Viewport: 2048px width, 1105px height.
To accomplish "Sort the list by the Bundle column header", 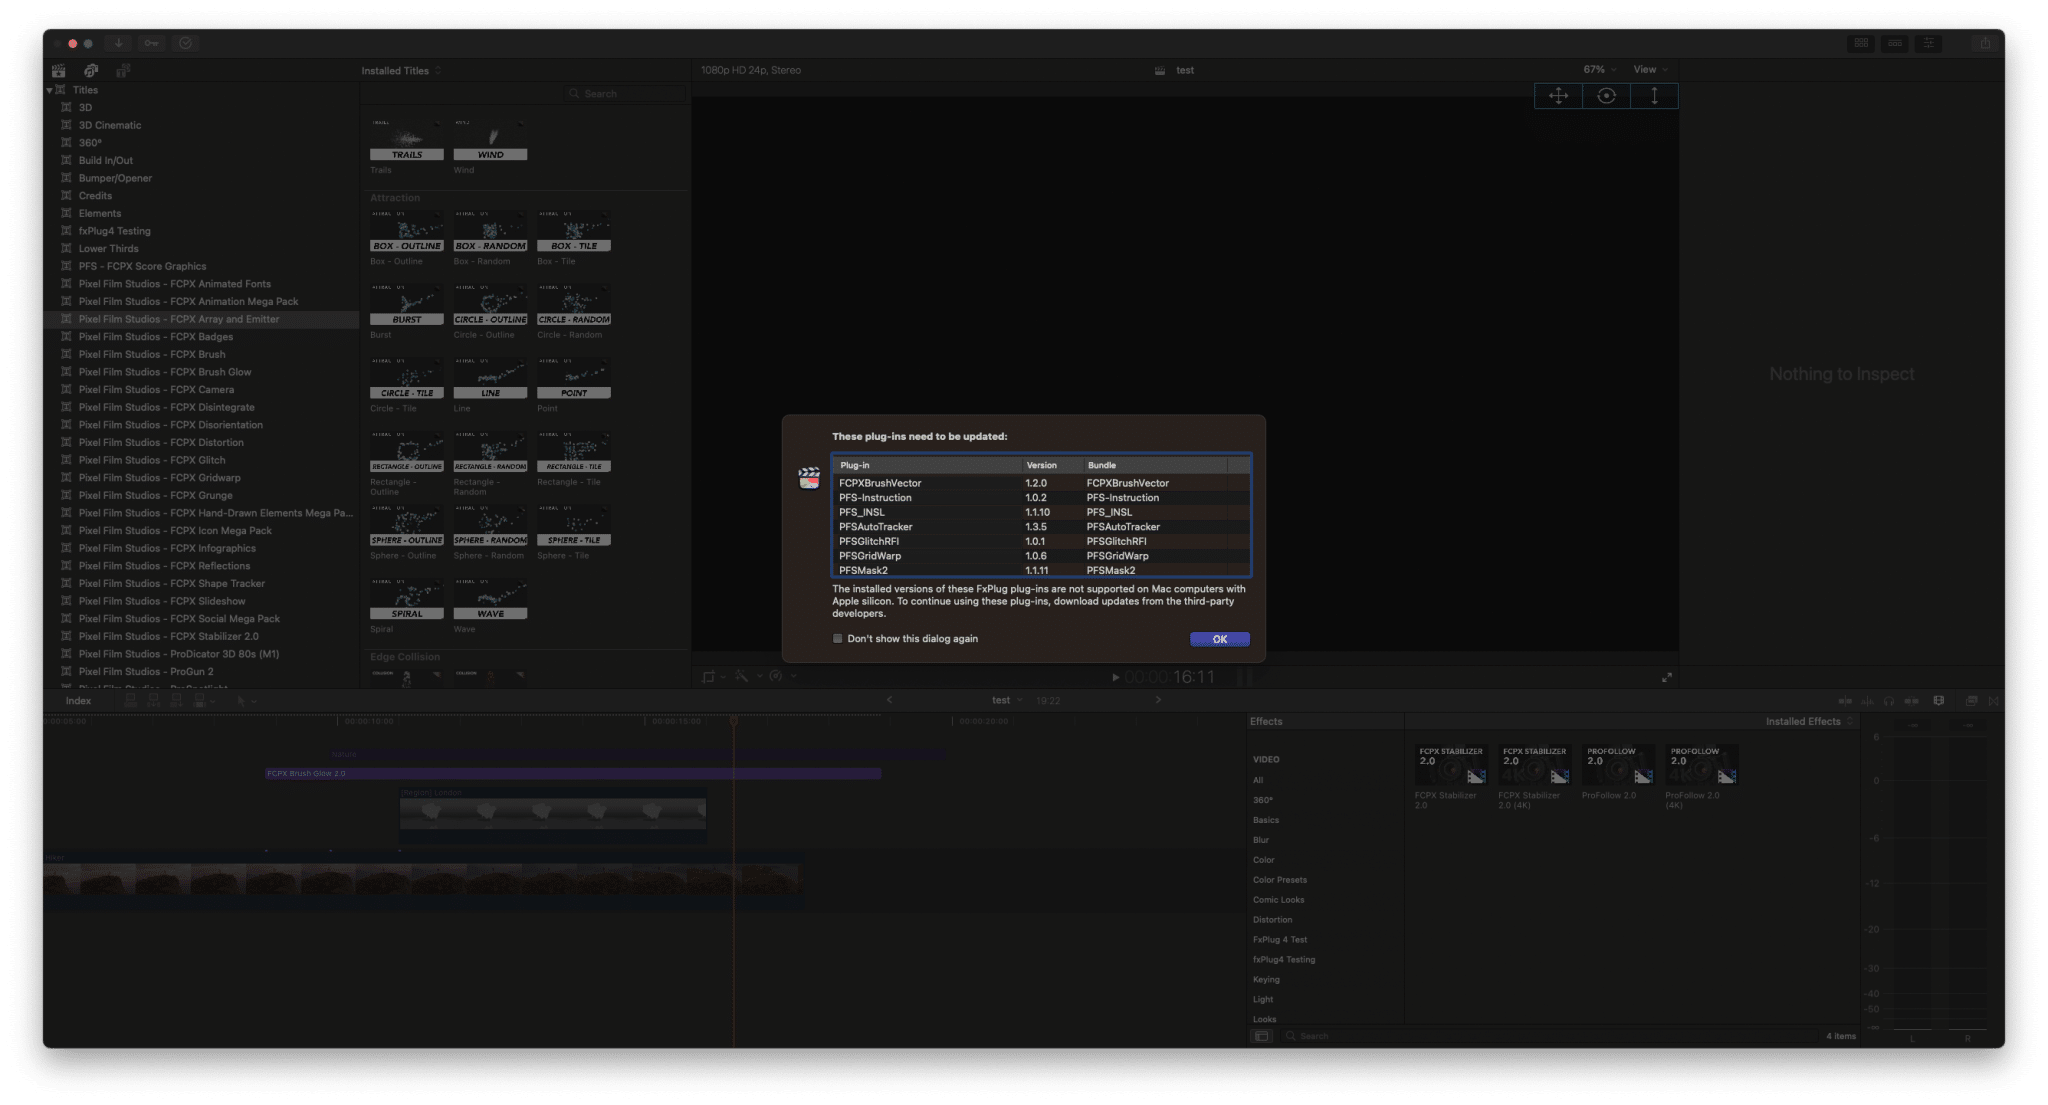I will point(1156,465).
